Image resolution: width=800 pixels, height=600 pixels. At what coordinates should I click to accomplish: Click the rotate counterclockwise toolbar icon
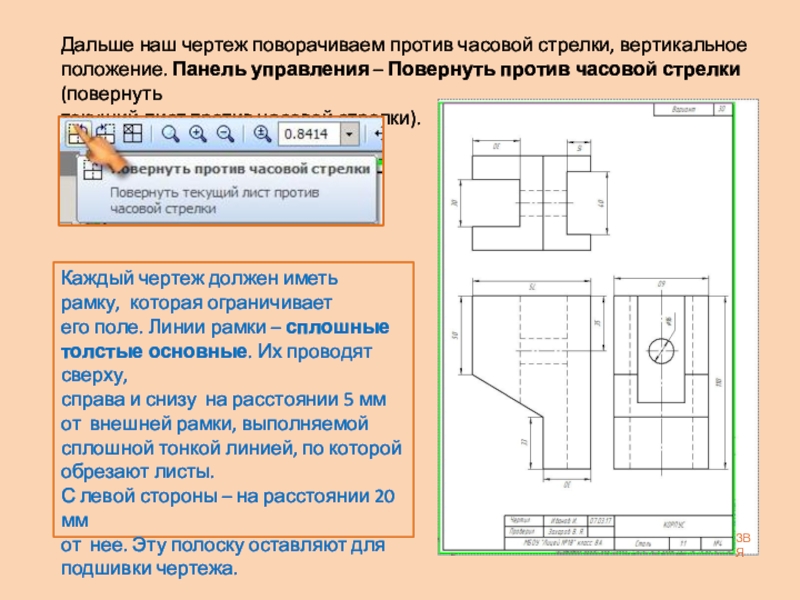click(79, 134)
